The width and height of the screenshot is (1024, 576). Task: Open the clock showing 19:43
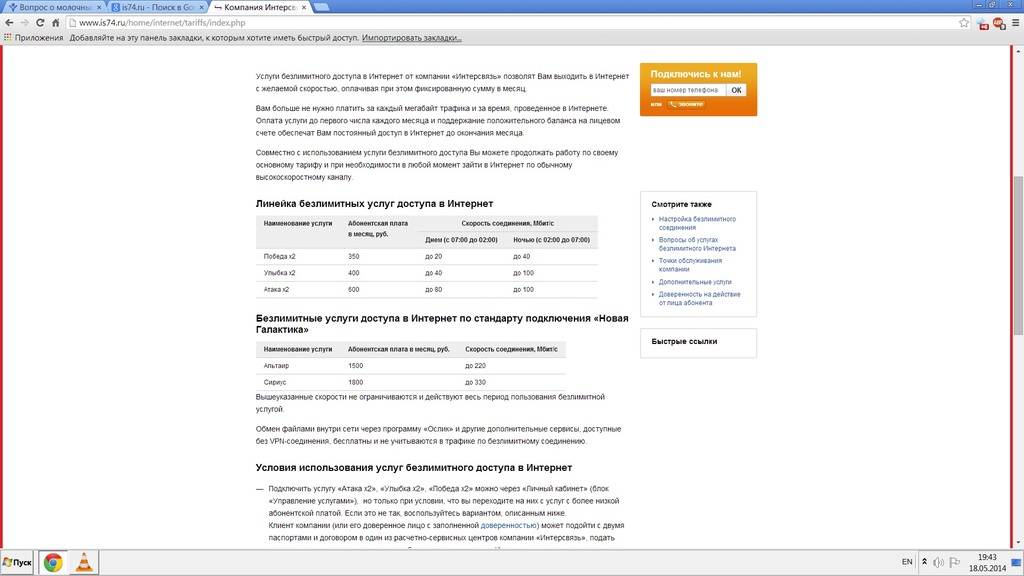click(987, 562)
